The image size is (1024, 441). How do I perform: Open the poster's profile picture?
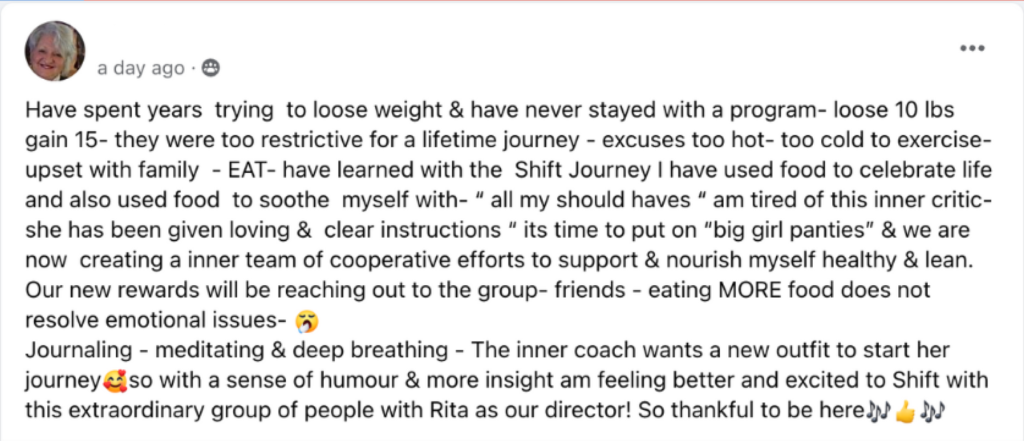(x=54, y=52)
